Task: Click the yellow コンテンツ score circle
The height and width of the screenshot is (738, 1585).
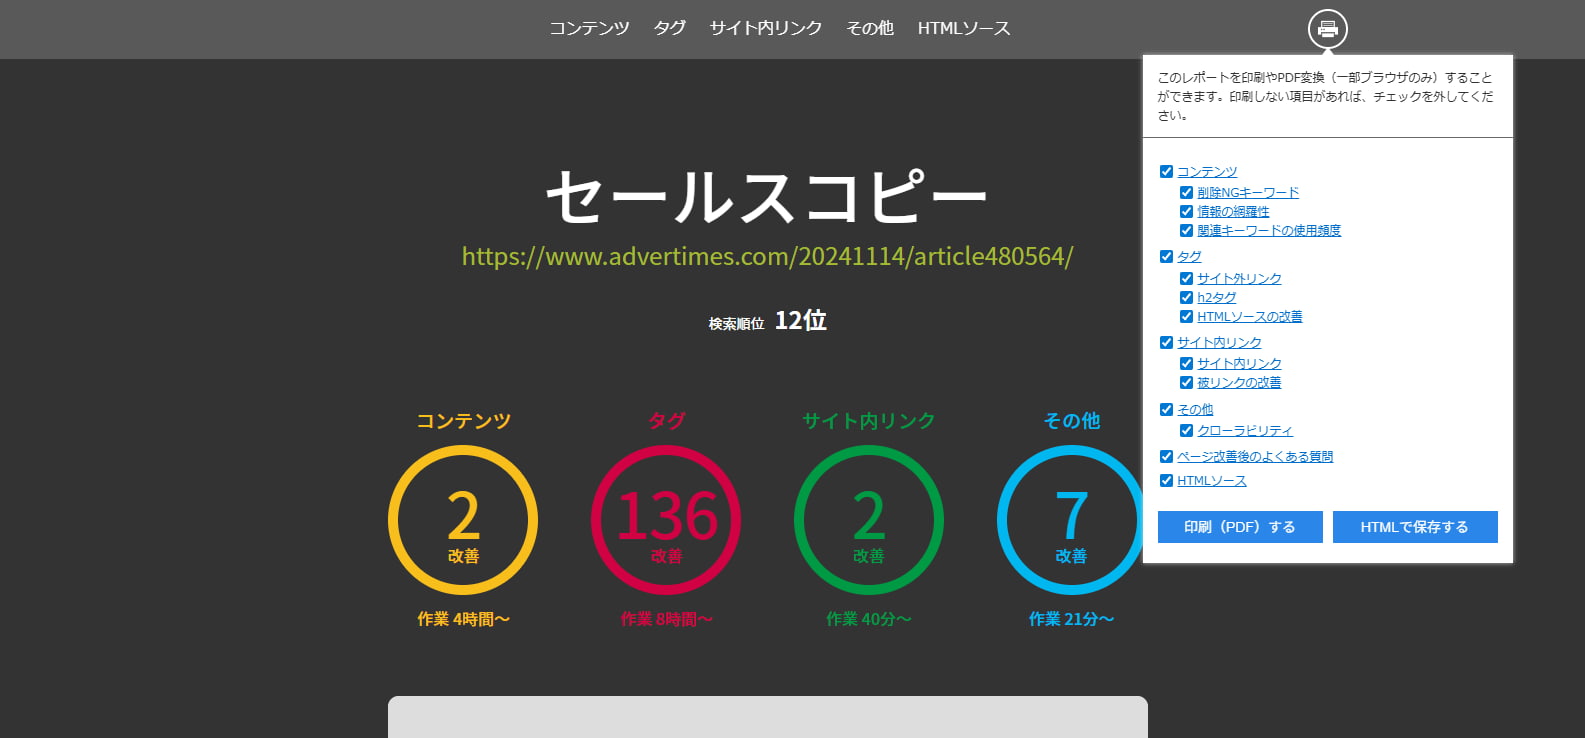Action: (x=463, y=520)
